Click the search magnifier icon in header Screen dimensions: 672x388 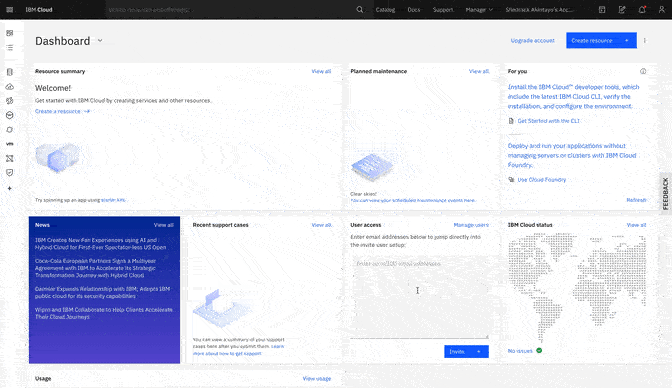[x=360, y=9]
